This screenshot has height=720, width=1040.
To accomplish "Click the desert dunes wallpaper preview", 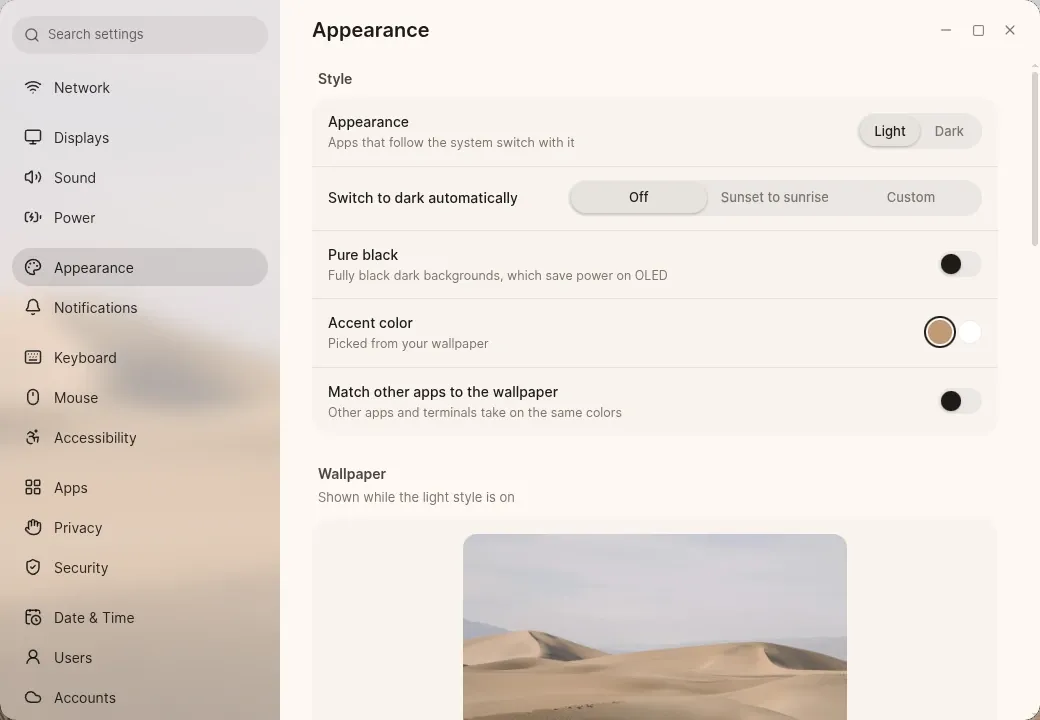I will coord(655,627).
